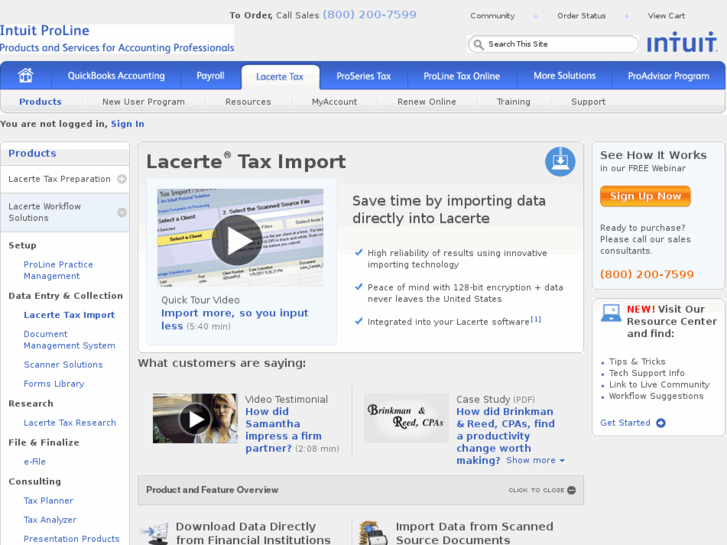
Task: Click 'Link to Live Community' list item
Action: click(x=659, y=385)
